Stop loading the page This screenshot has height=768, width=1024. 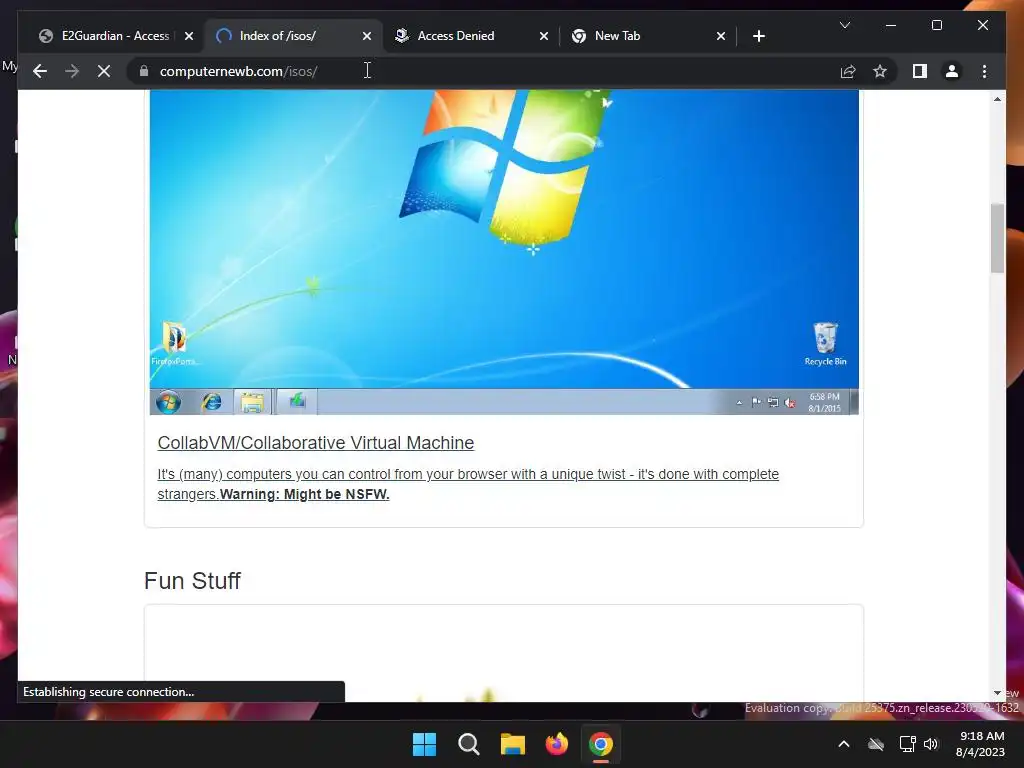(104, 71)
